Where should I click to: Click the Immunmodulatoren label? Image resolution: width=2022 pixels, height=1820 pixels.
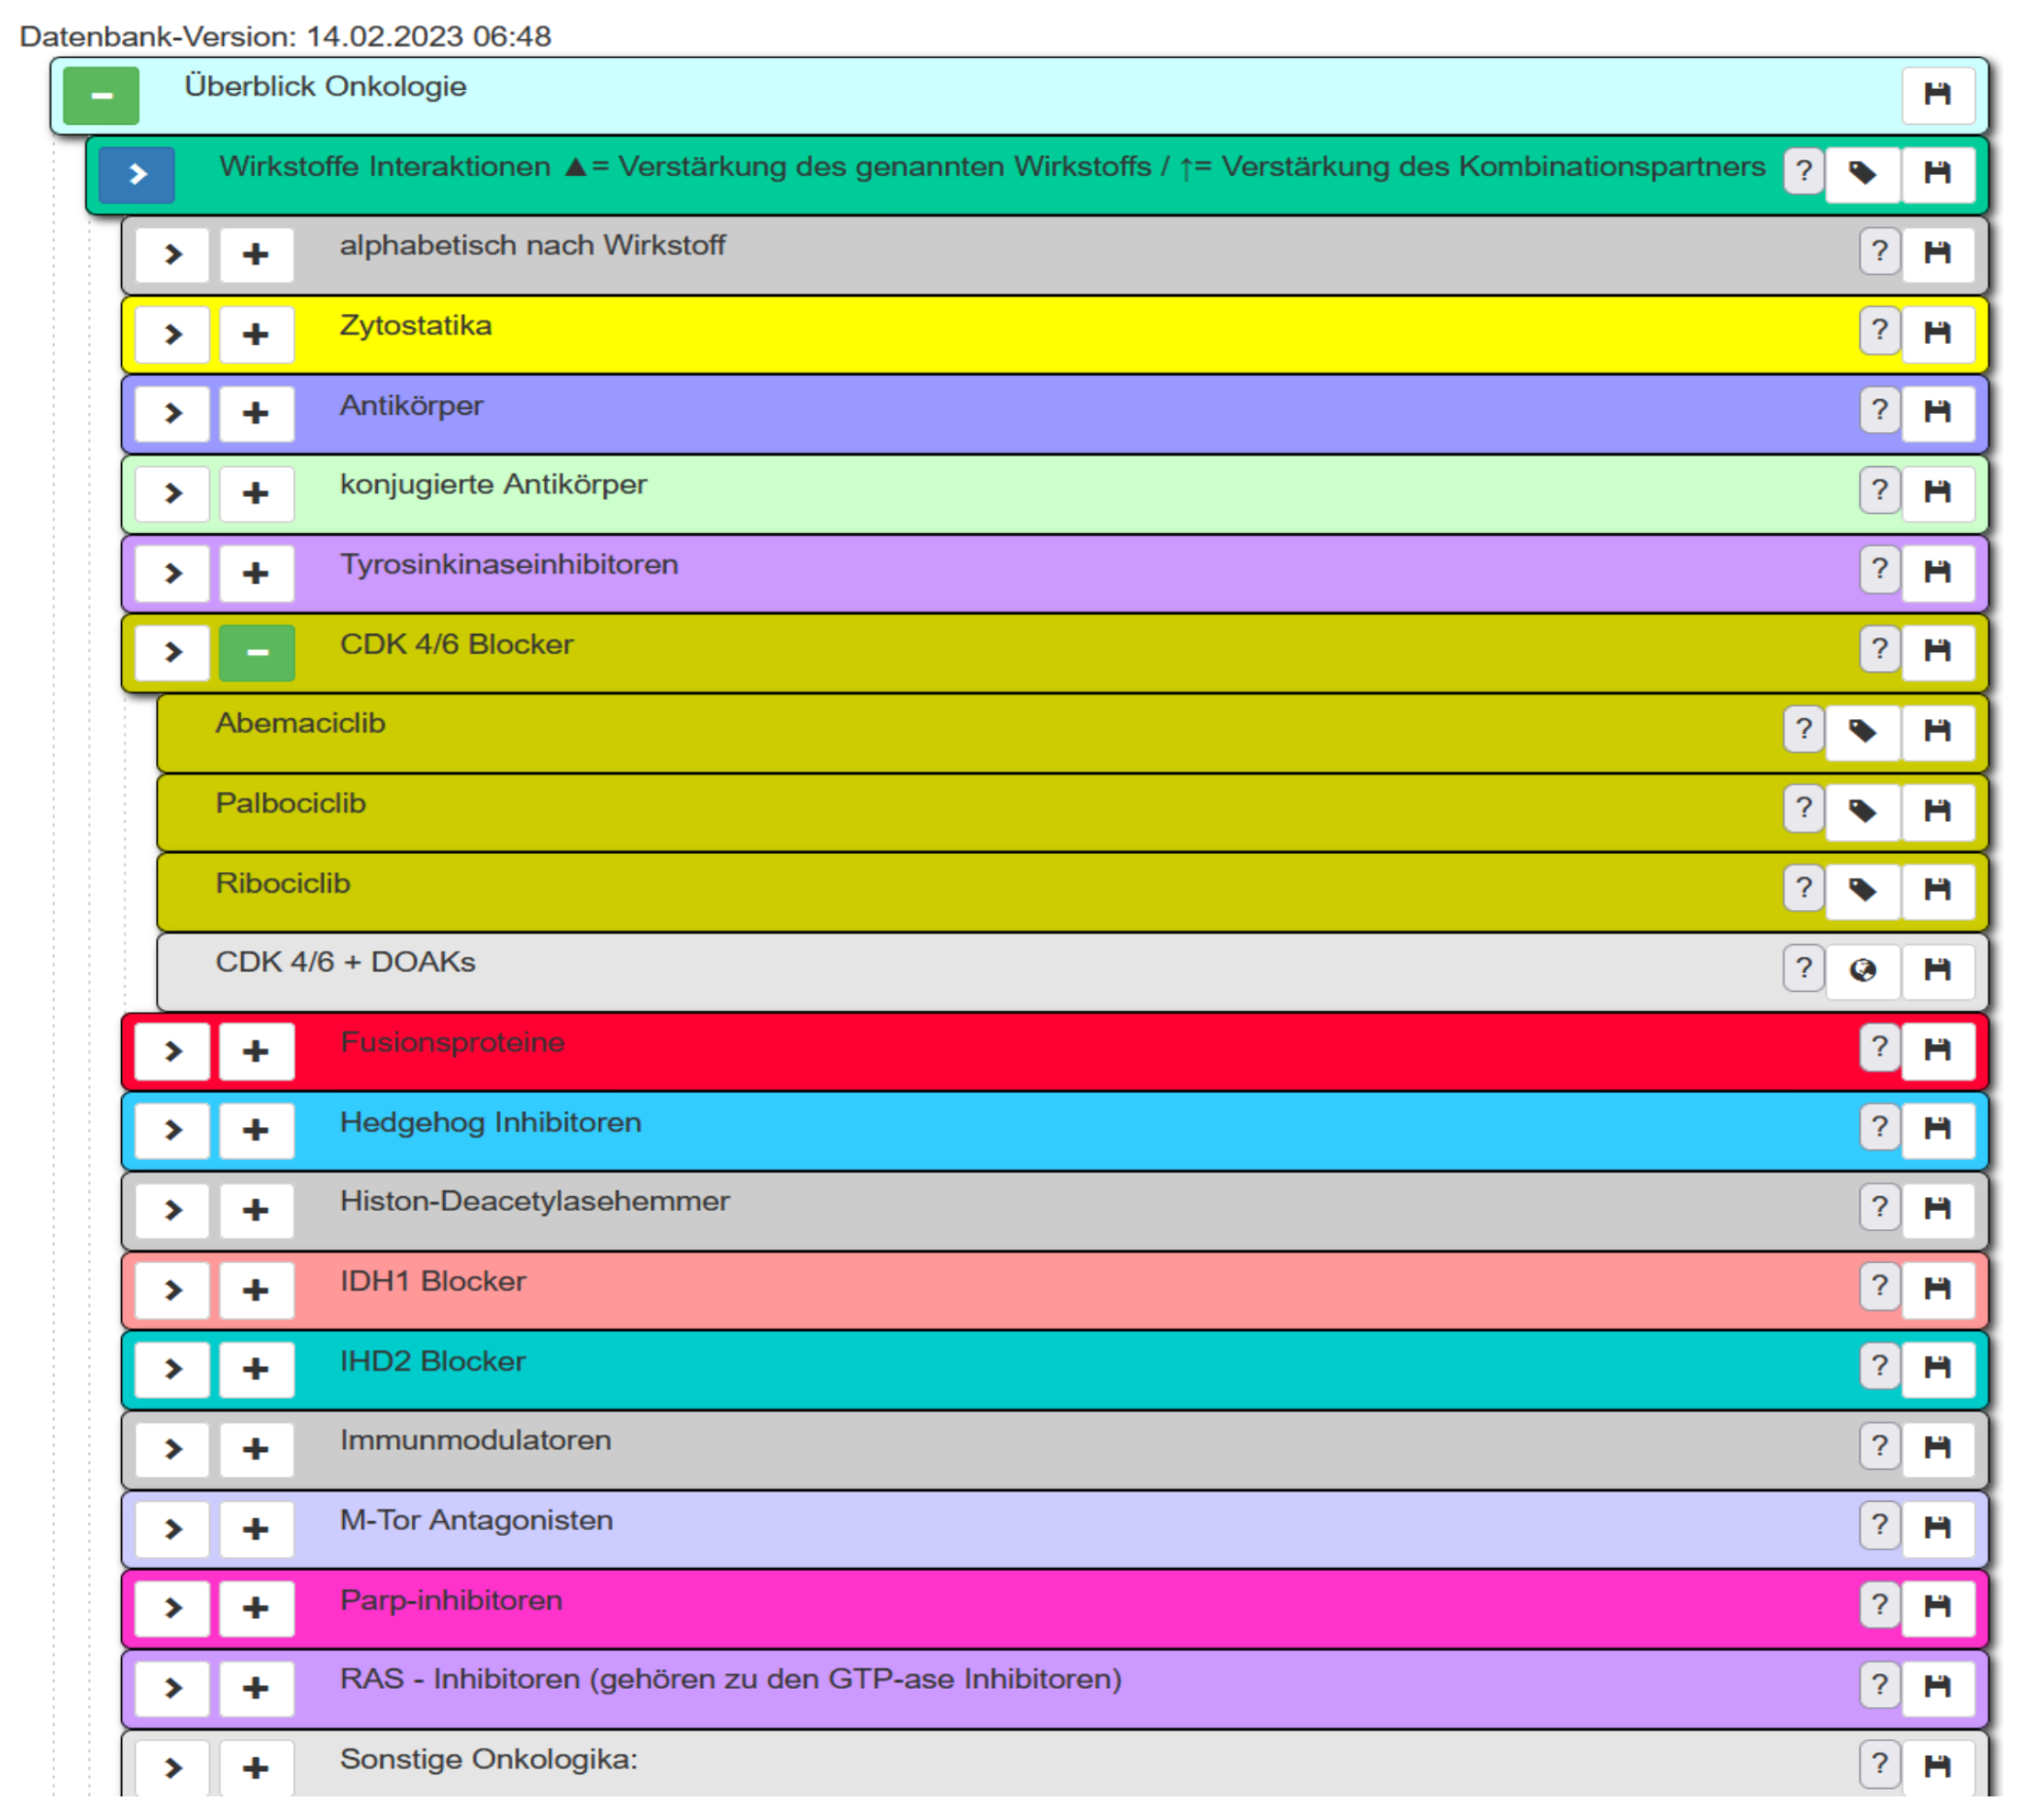click(475, 1440)
